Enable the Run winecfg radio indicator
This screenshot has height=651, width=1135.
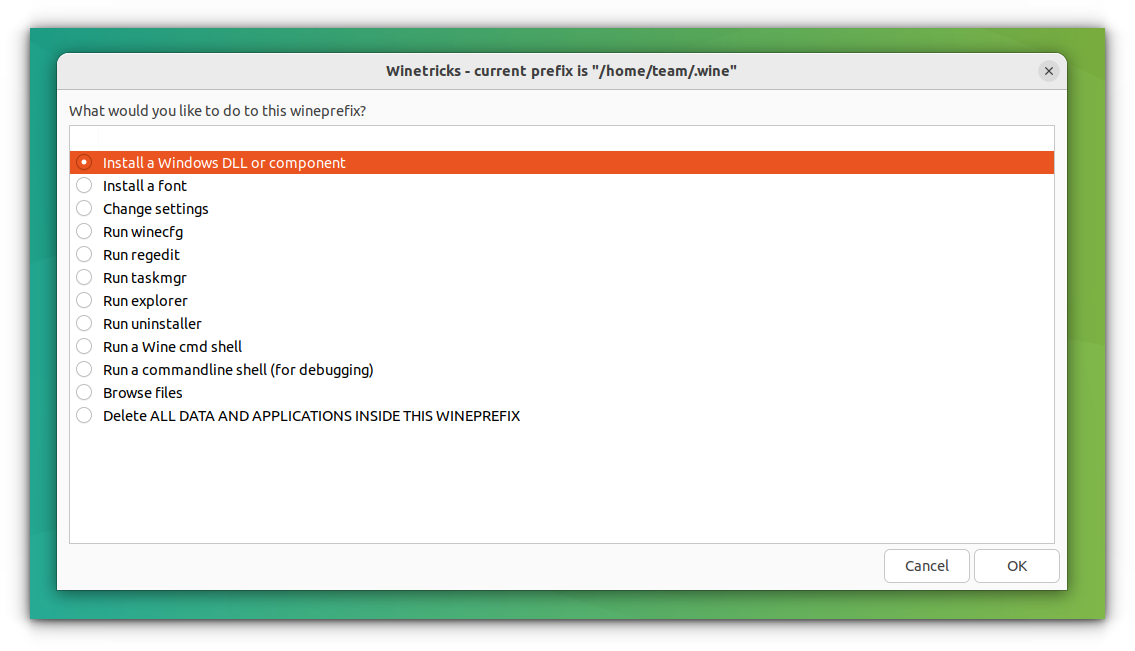click(x=84, y=230)
